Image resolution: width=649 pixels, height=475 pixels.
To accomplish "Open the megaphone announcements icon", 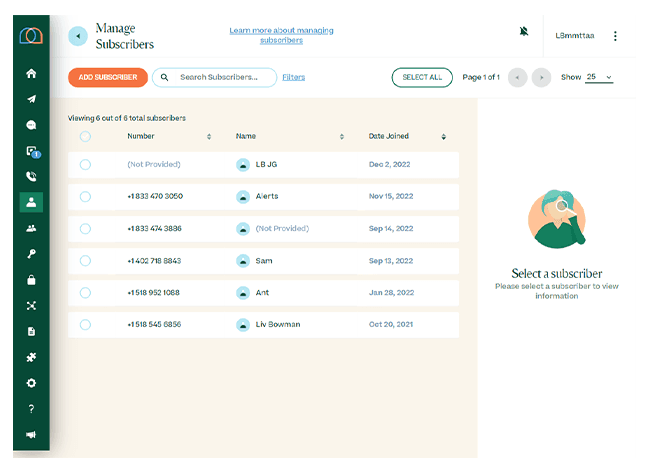I will 31,435.
